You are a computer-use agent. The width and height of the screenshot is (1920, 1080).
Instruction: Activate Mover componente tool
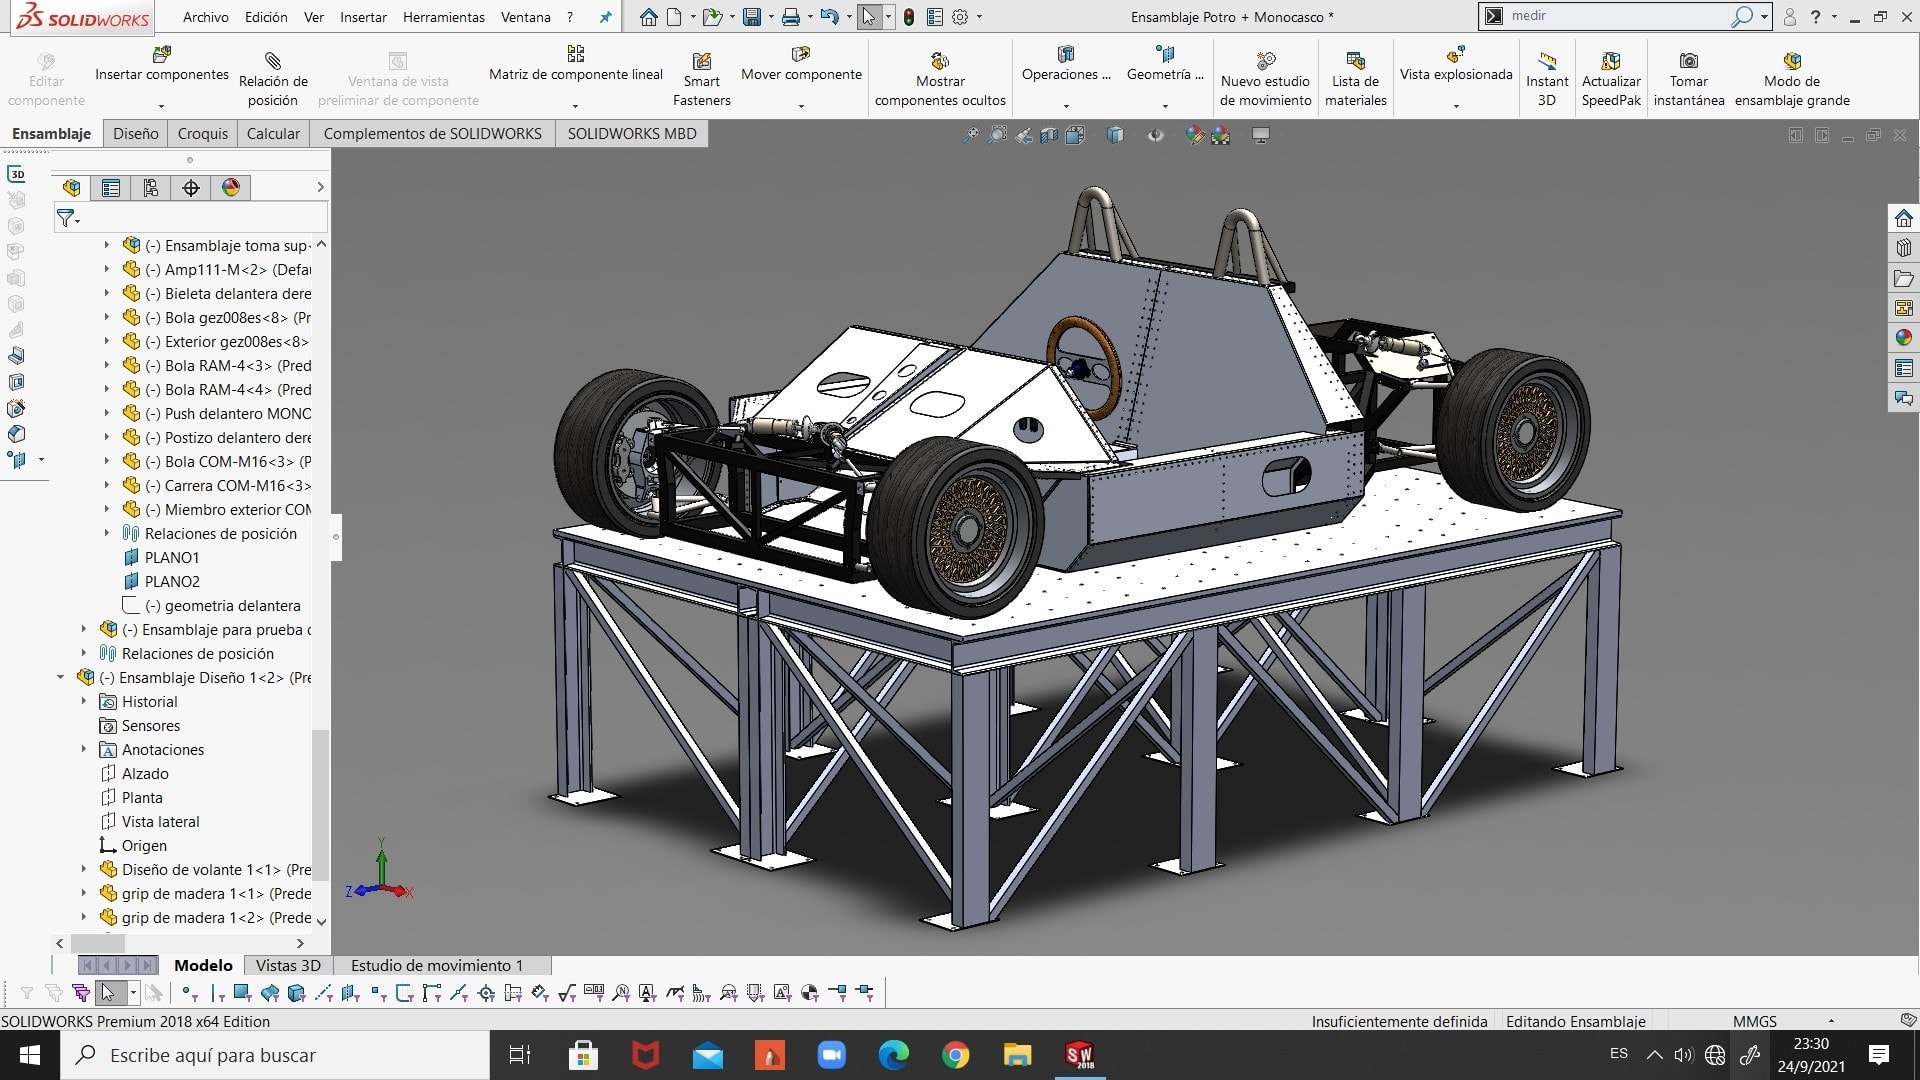tap(801, 64)
